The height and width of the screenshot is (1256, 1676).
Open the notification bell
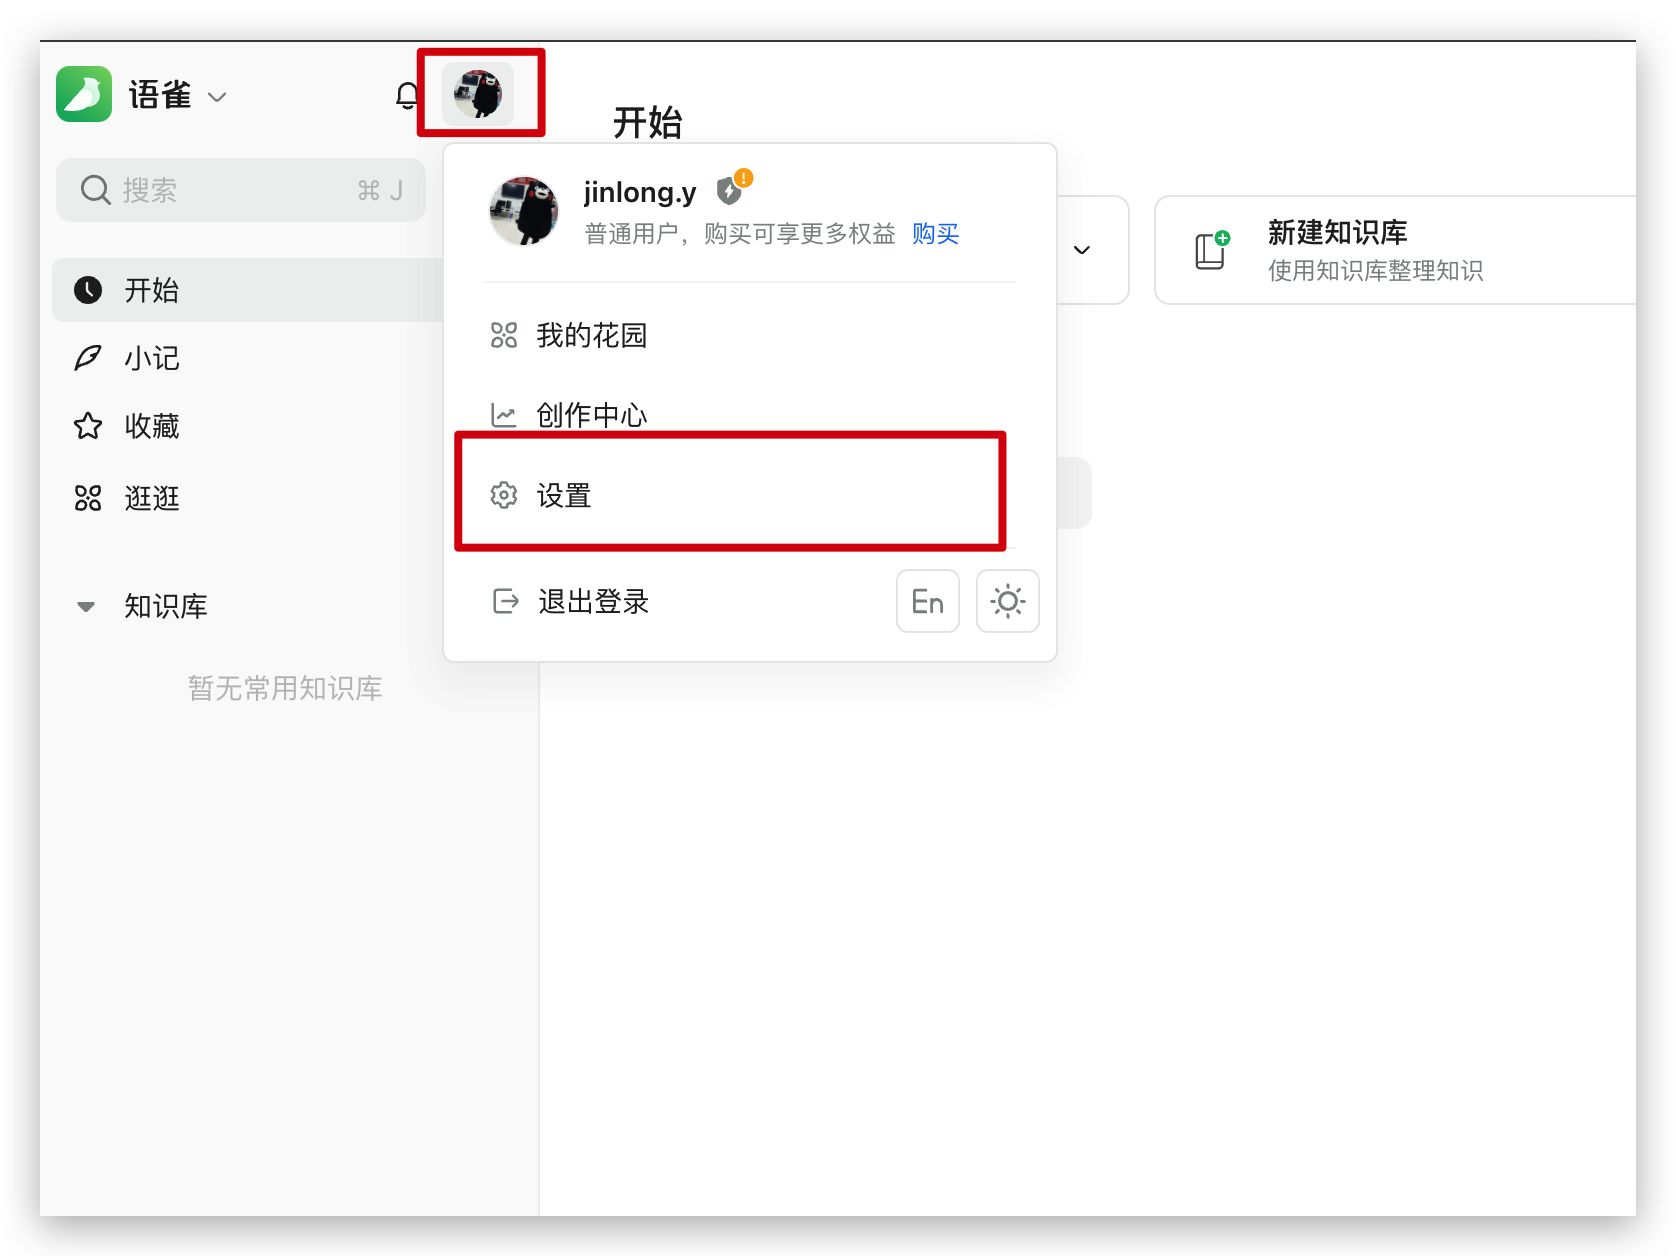coord(407,96)
